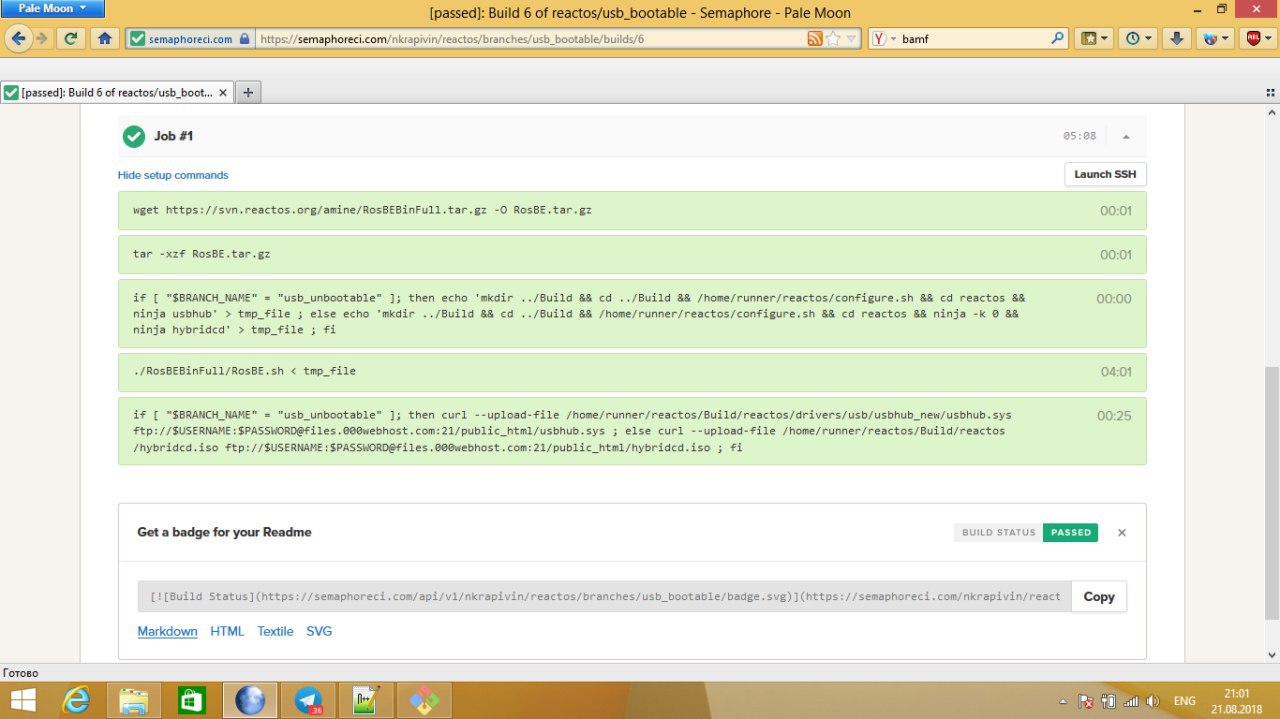Switch to Pale Moon taskbar button
Screen dimensions: 1280x719
249,700
